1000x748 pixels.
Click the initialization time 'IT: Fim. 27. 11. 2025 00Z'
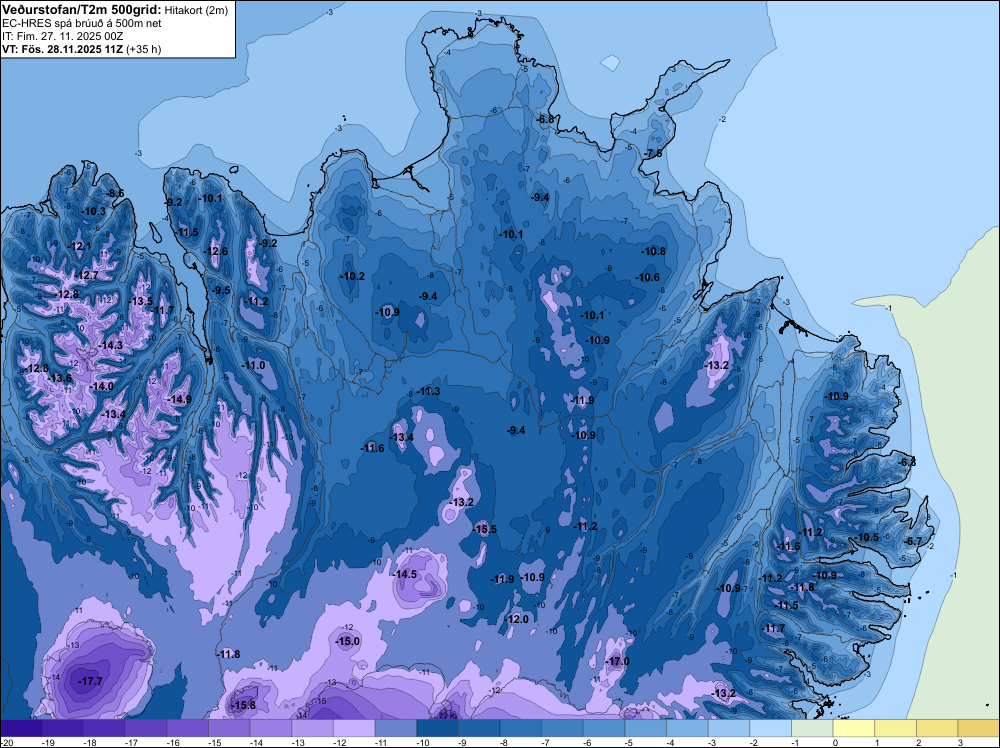point(62,36)
